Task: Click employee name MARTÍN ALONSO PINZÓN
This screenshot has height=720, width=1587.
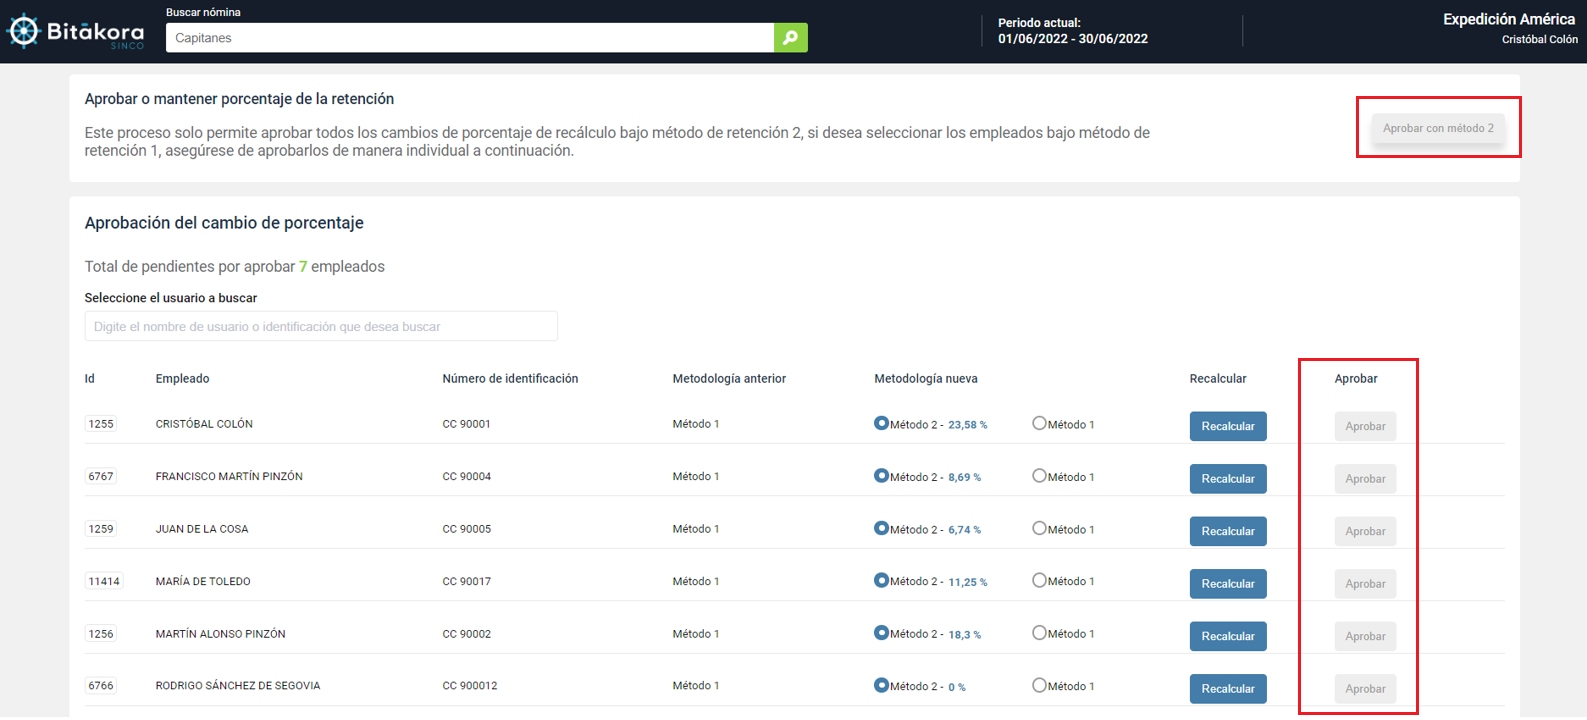Action: [x=221, y=634]
